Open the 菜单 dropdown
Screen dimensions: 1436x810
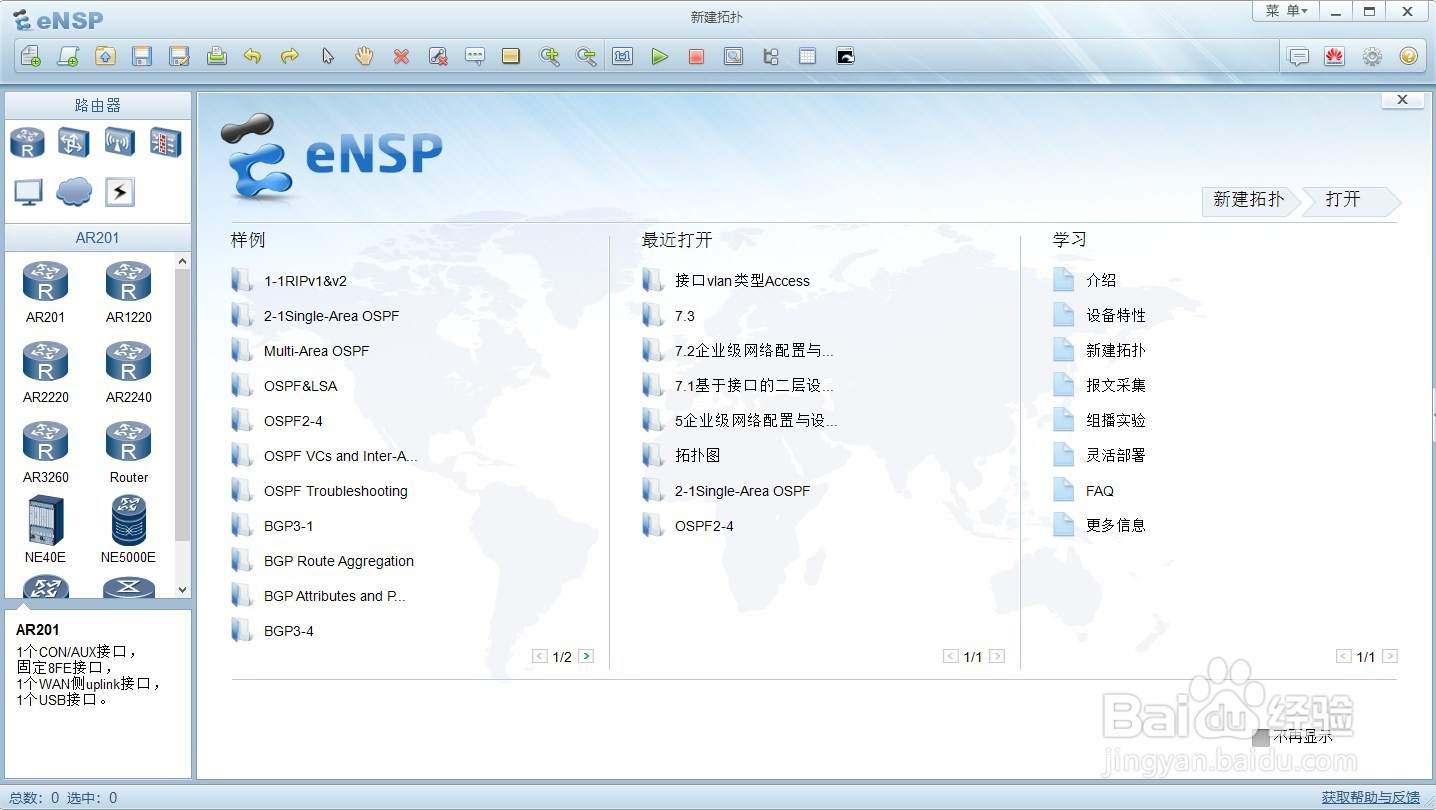[x=1285, y=11]
